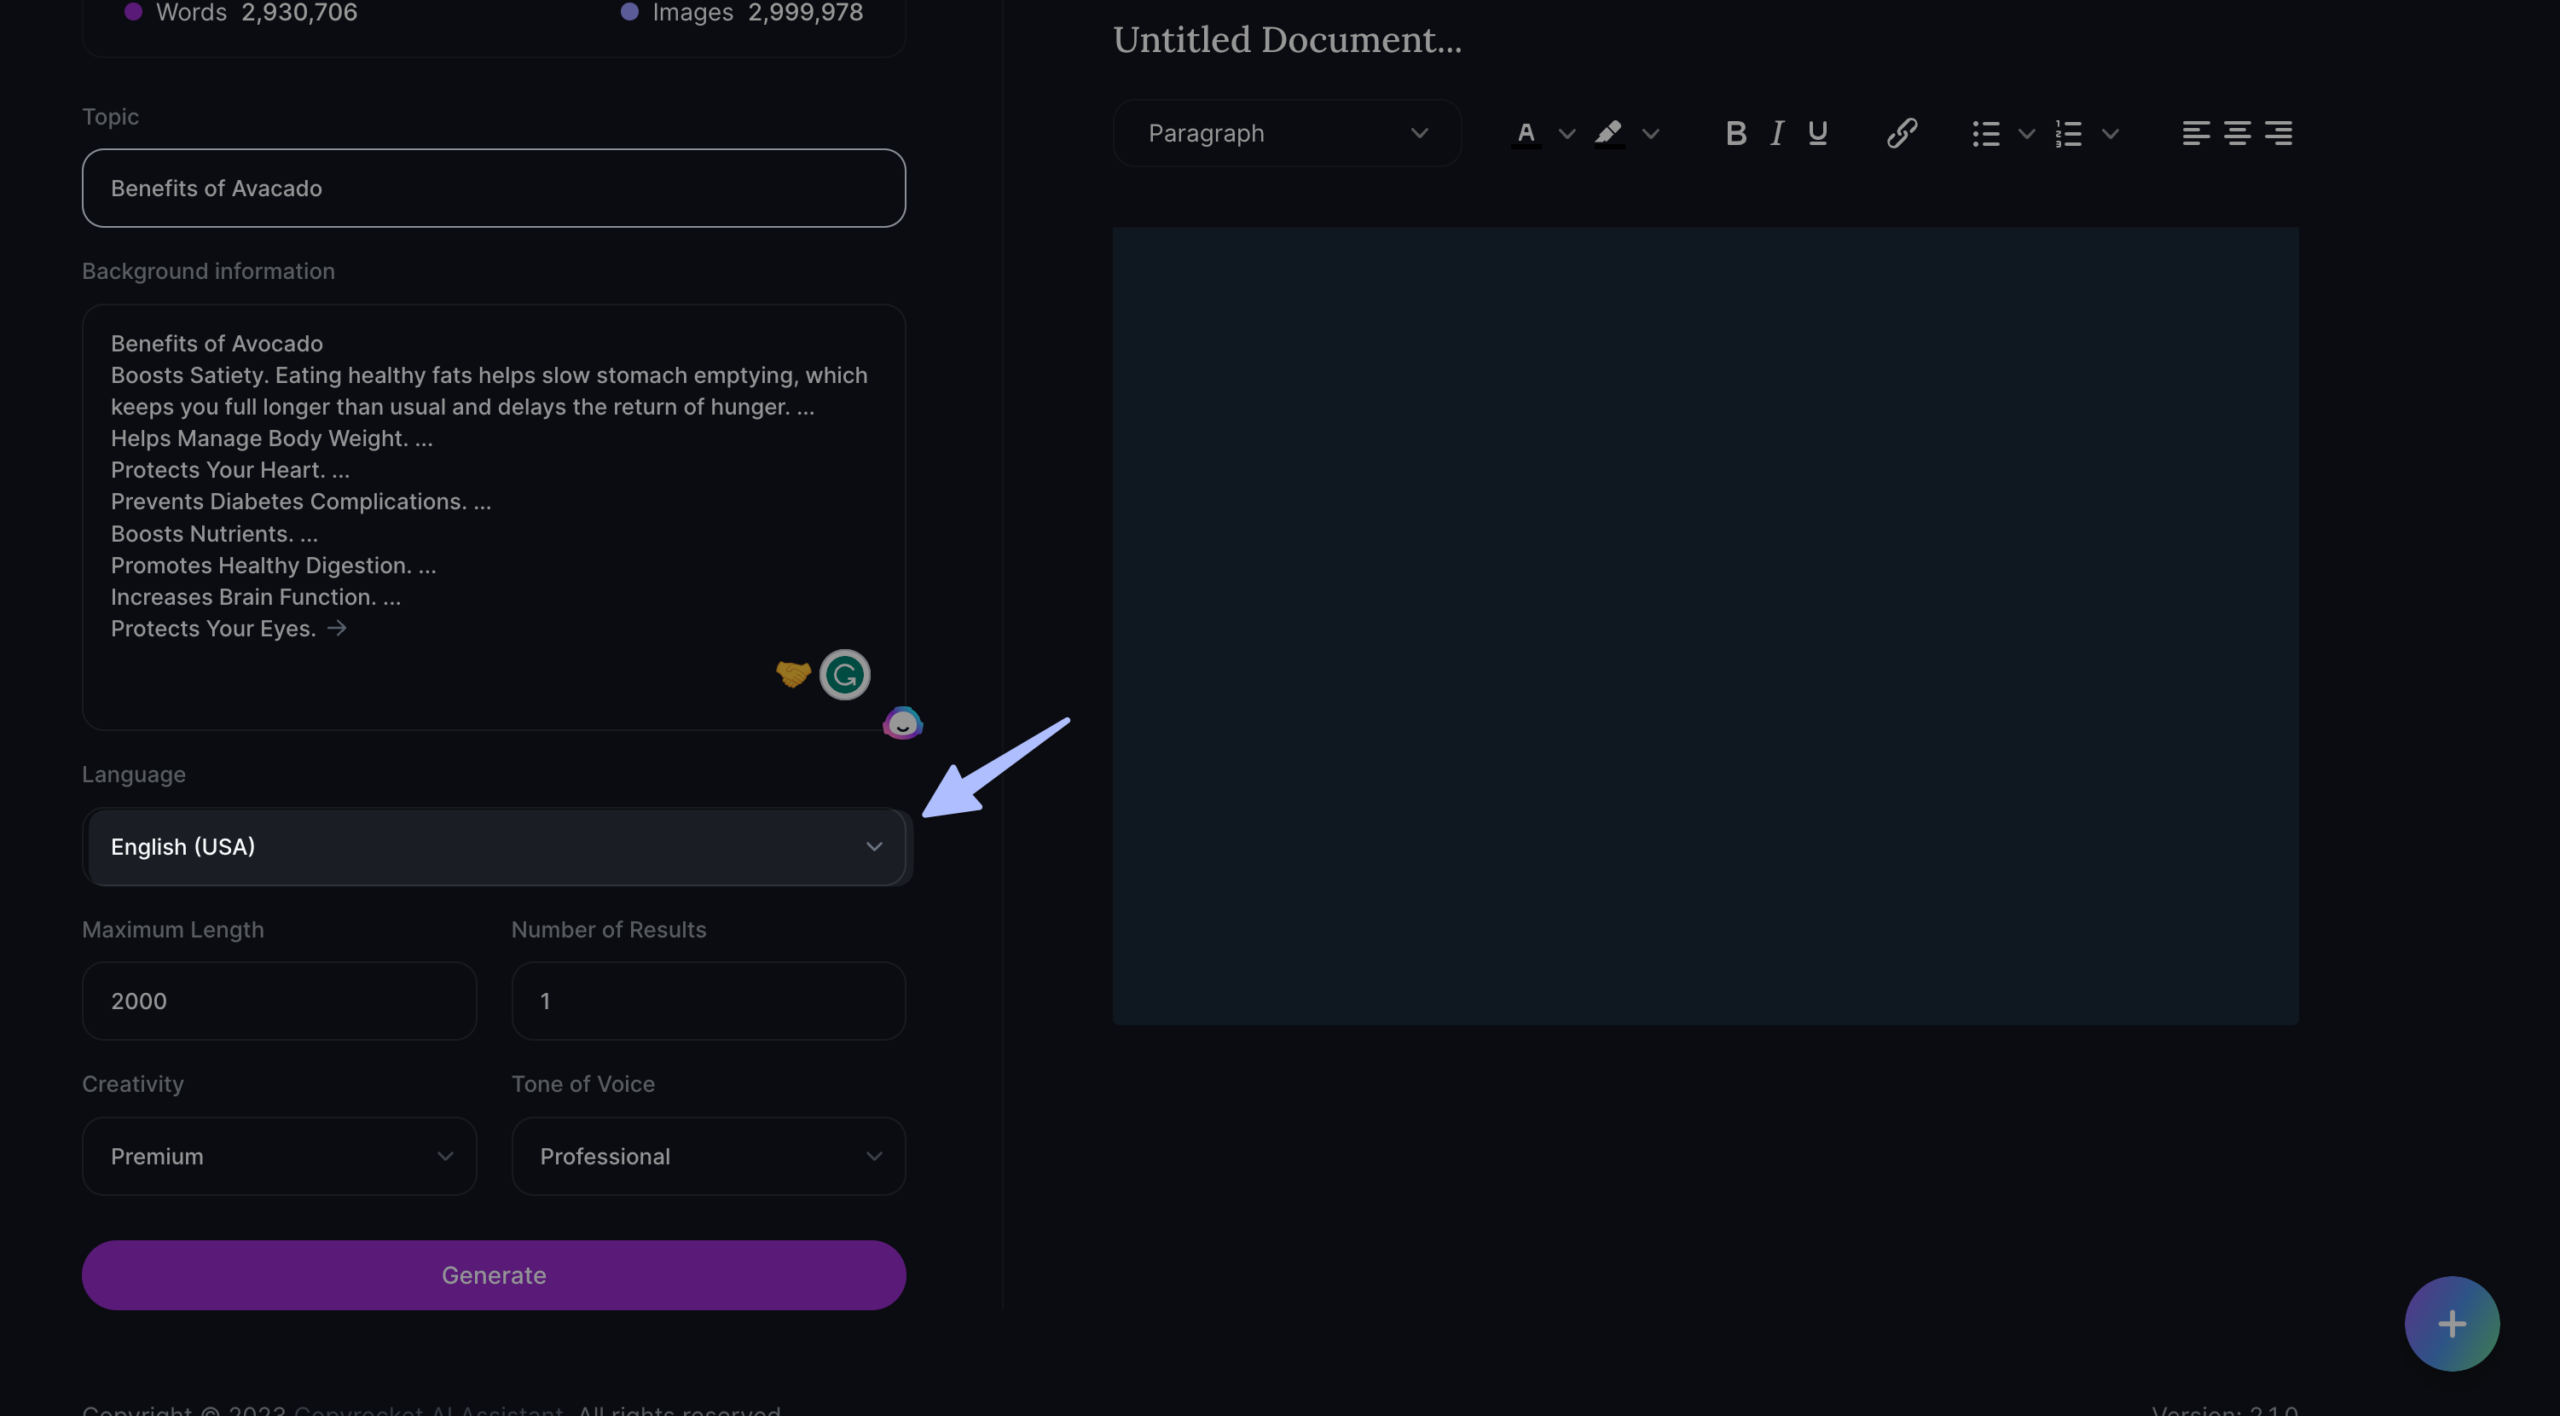Screen dimensions: 2560x1416
Task: Open the Paragraph style dropdown
Action: [x=1286, y=133]
